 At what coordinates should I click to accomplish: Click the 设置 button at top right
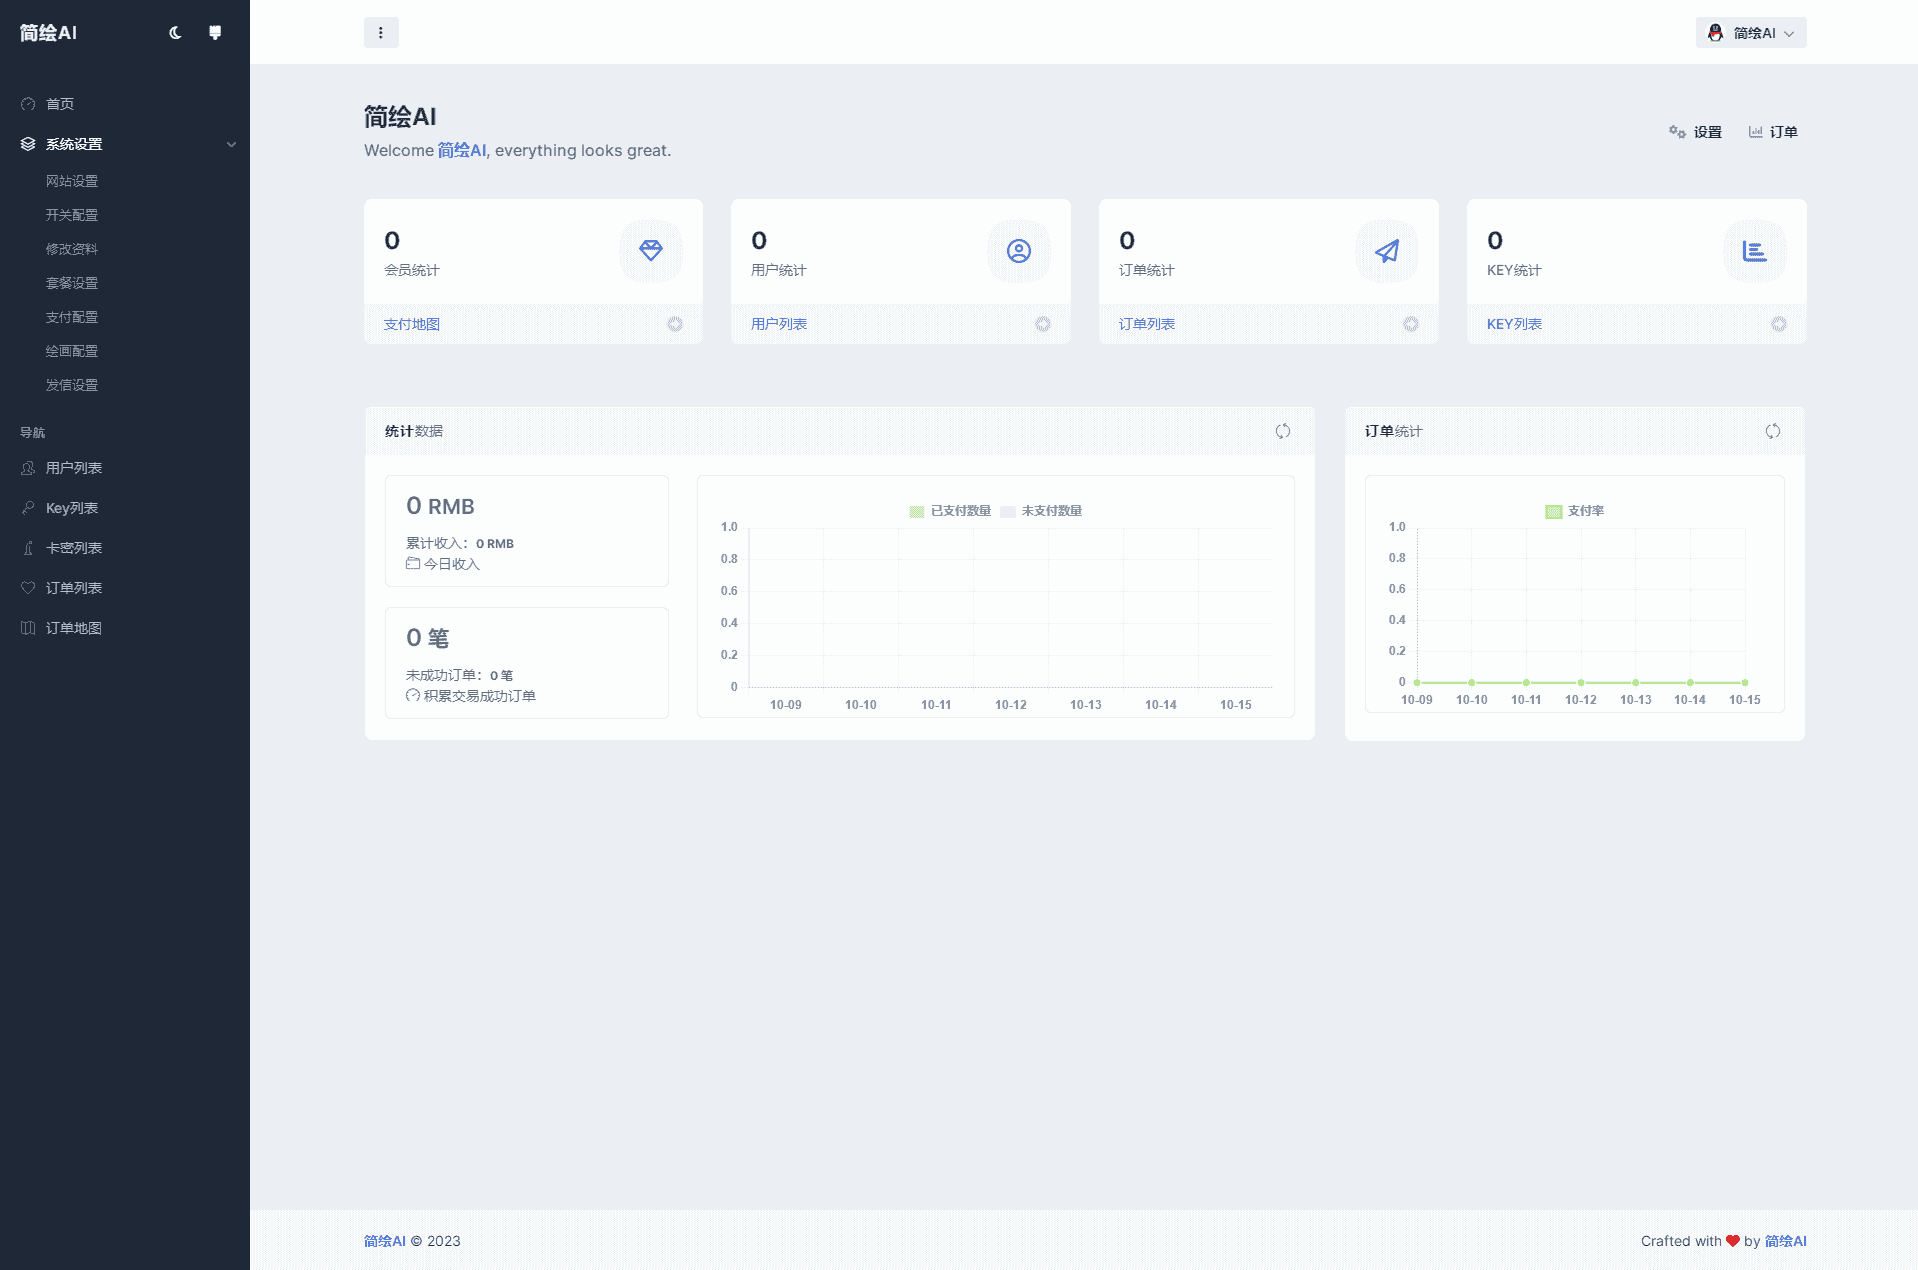pyautogui.click(x=1696, y=132)
